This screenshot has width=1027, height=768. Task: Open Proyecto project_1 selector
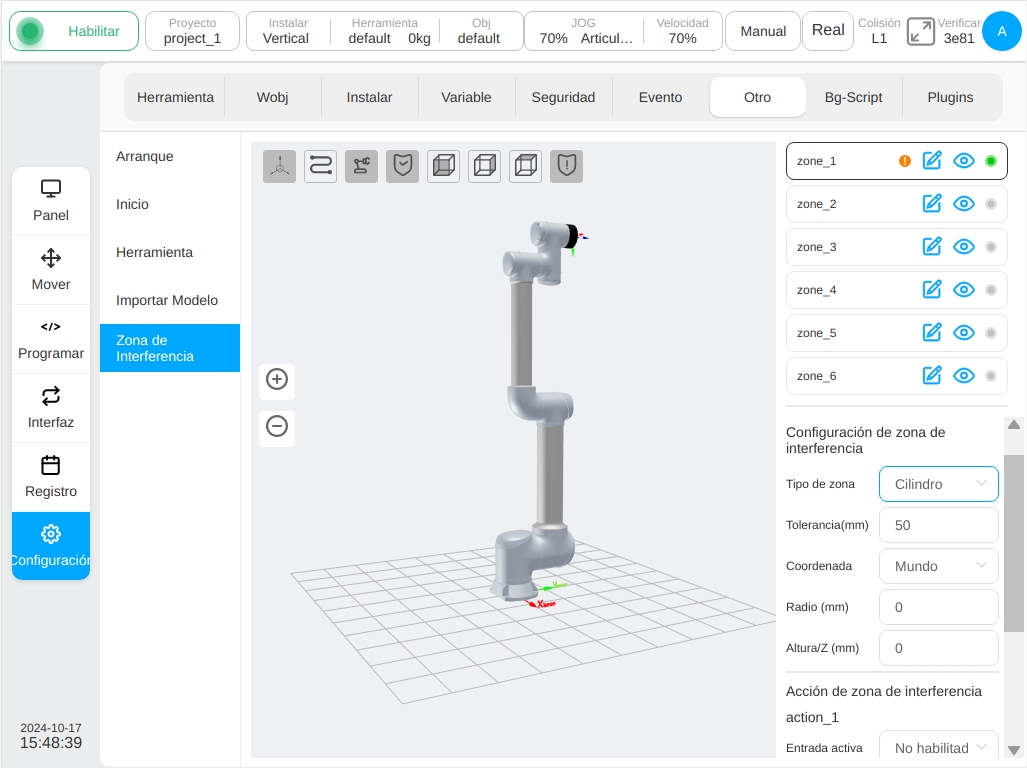(193, 31)
